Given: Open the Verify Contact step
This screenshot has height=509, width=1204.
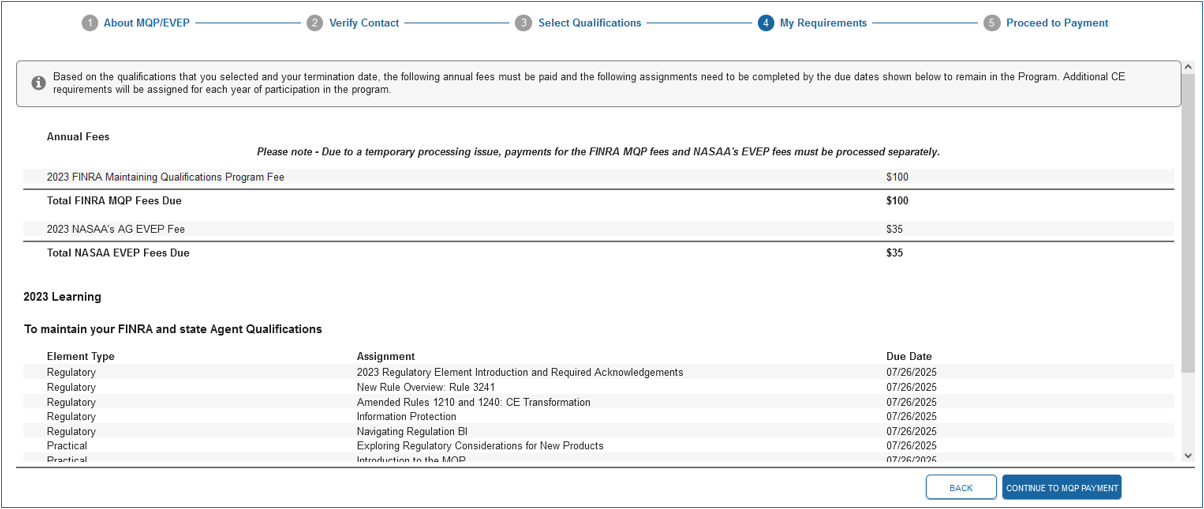Looking at the screenshot, I should pyautogui.click(x=364, y=23).
